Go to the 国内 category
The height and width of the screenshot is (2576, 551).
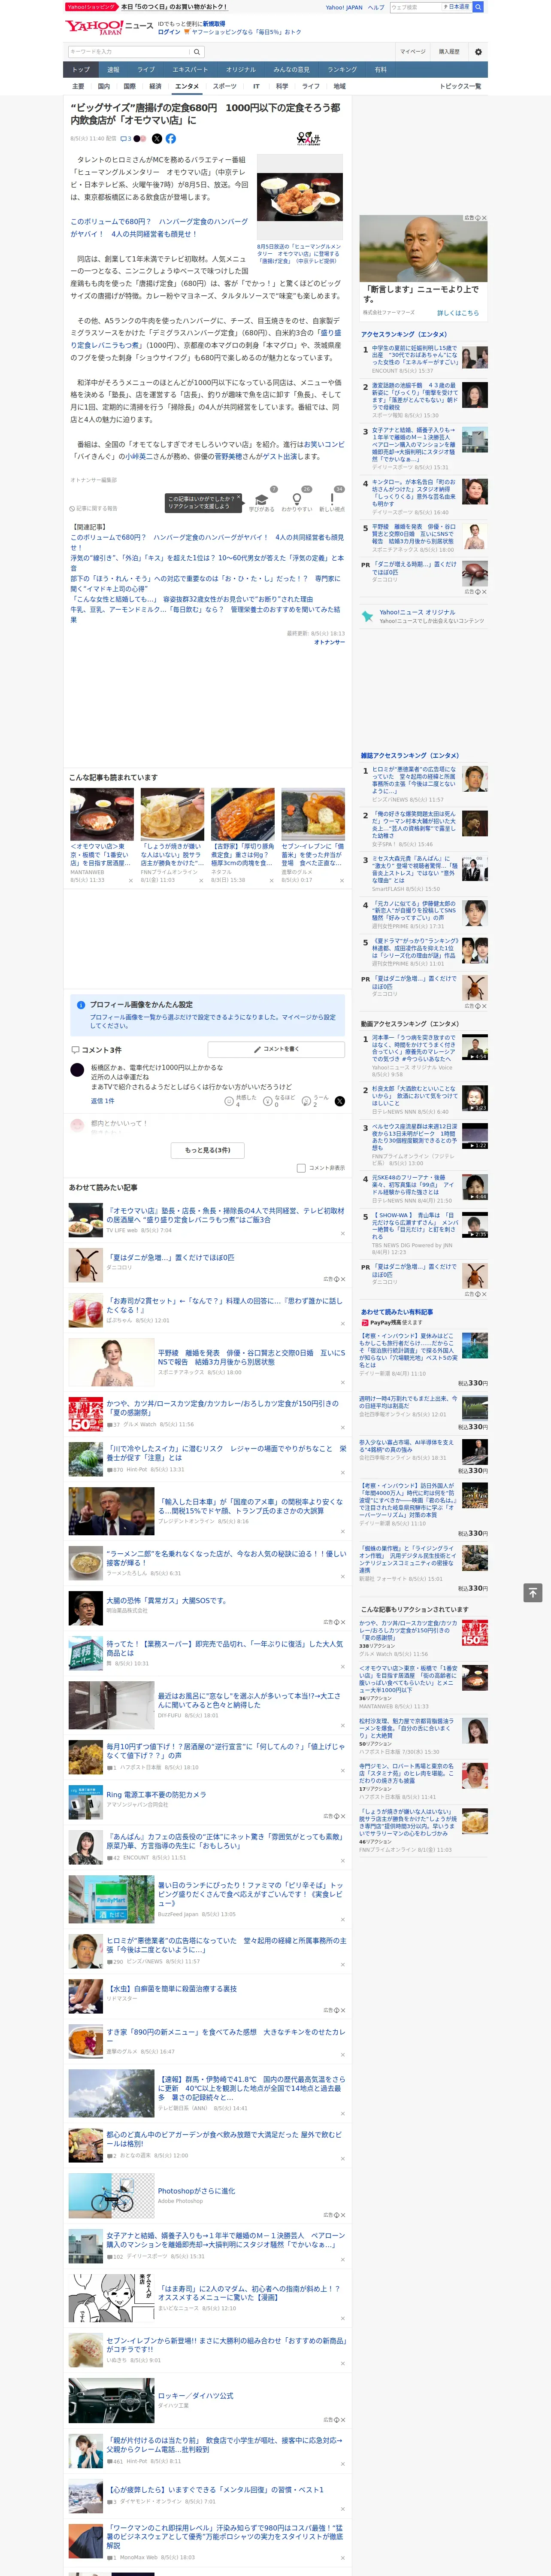click(104, 86)
